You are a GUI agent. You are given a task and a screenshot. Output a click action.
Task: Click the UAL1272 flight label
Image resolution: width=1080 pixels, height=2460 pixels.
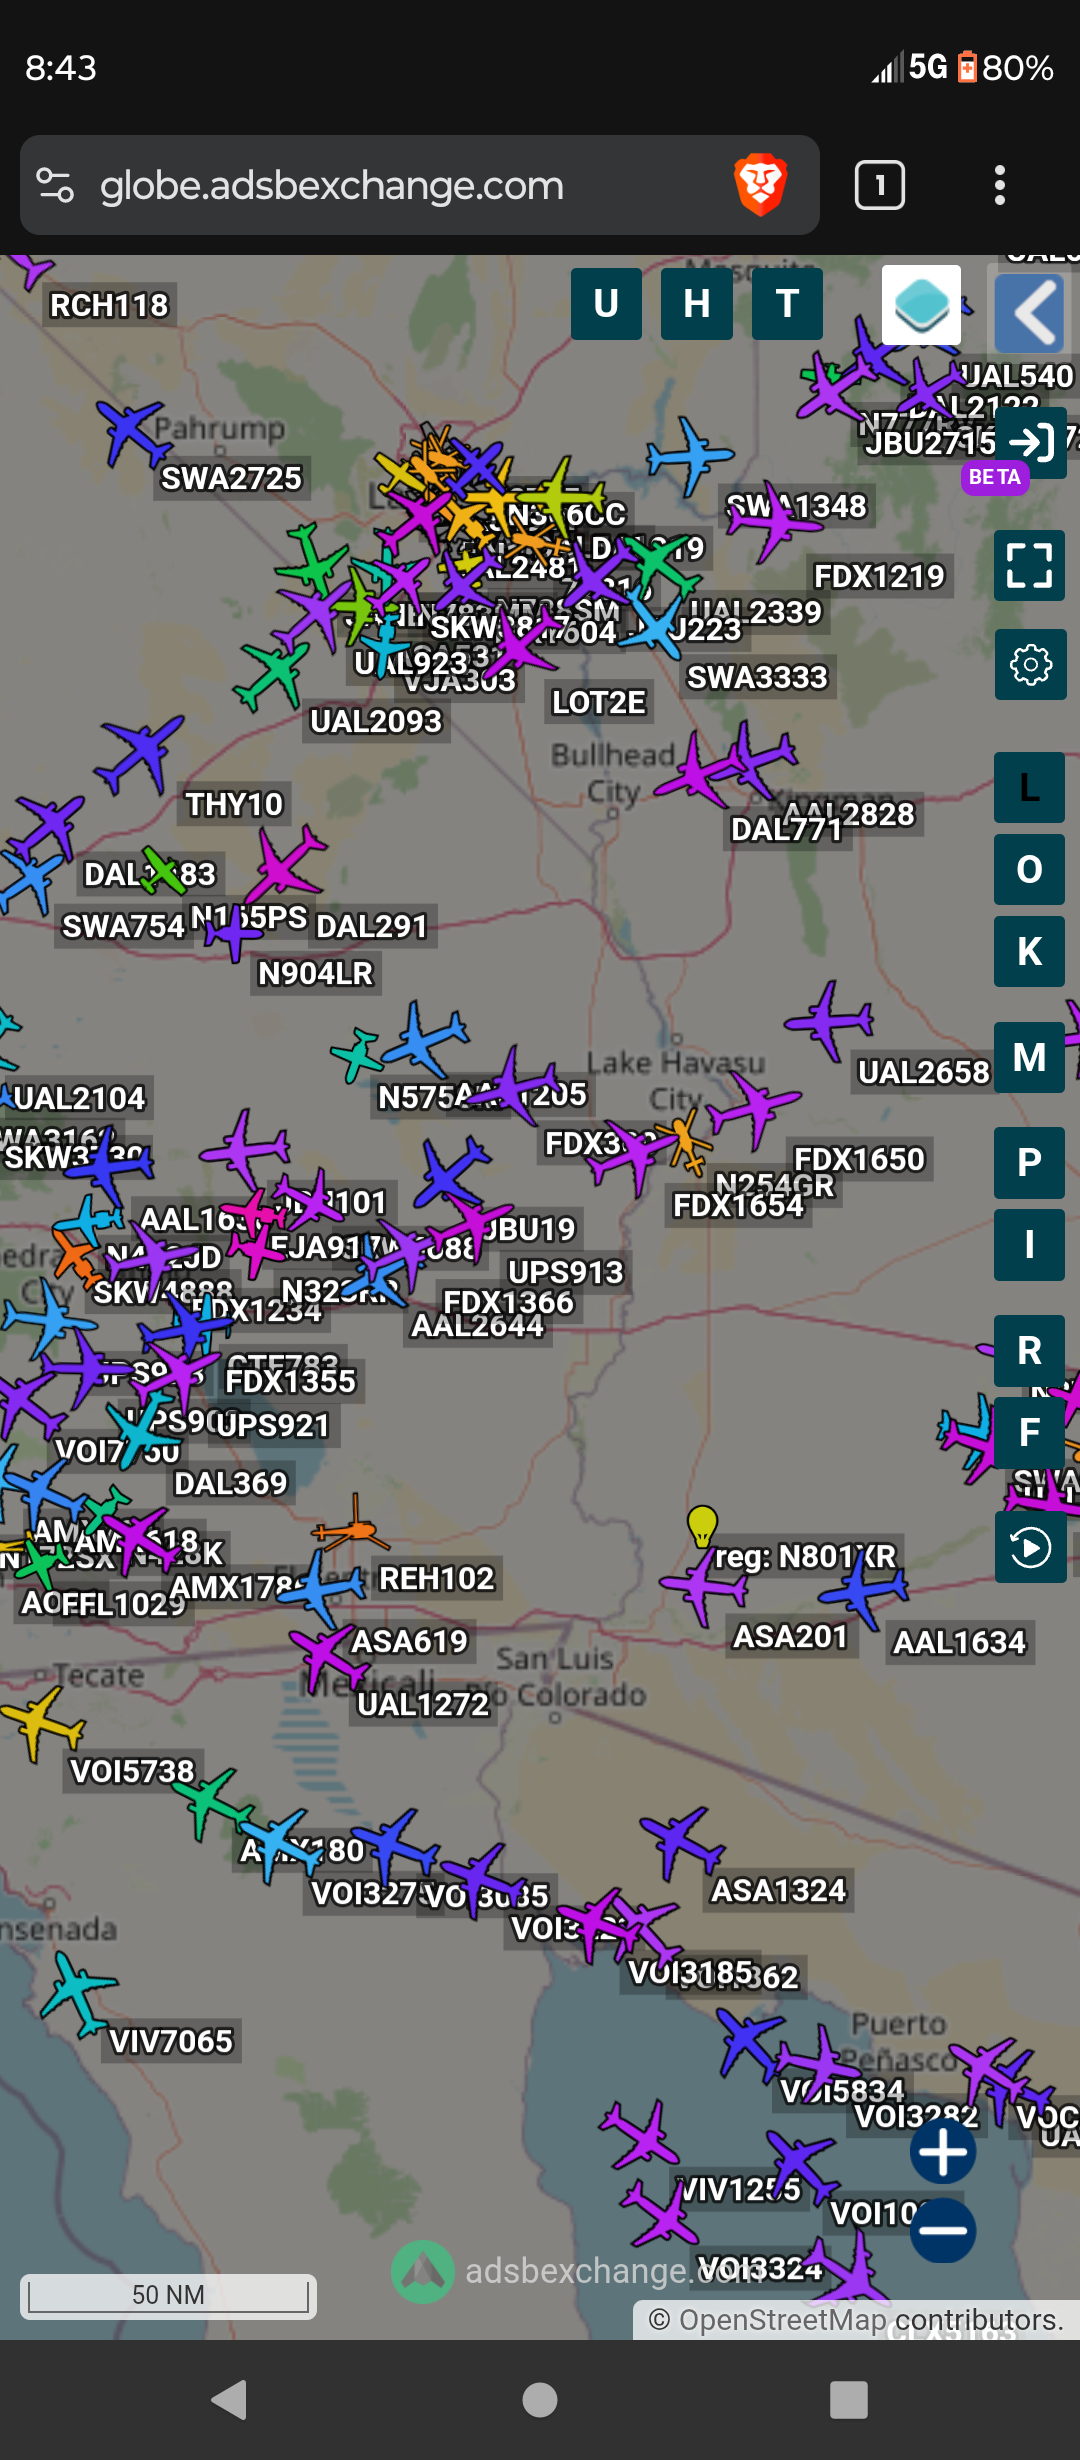[423, 1704]
